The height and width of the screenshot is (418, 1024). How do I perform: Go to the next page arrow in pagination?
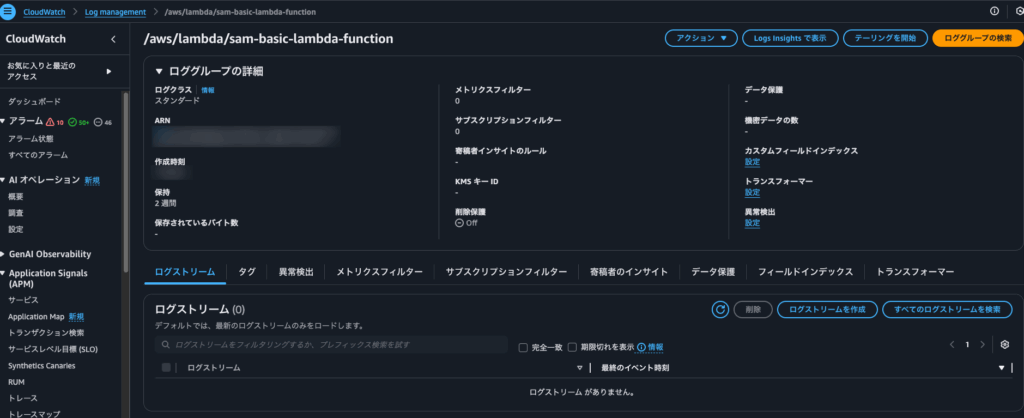(983, 345)
